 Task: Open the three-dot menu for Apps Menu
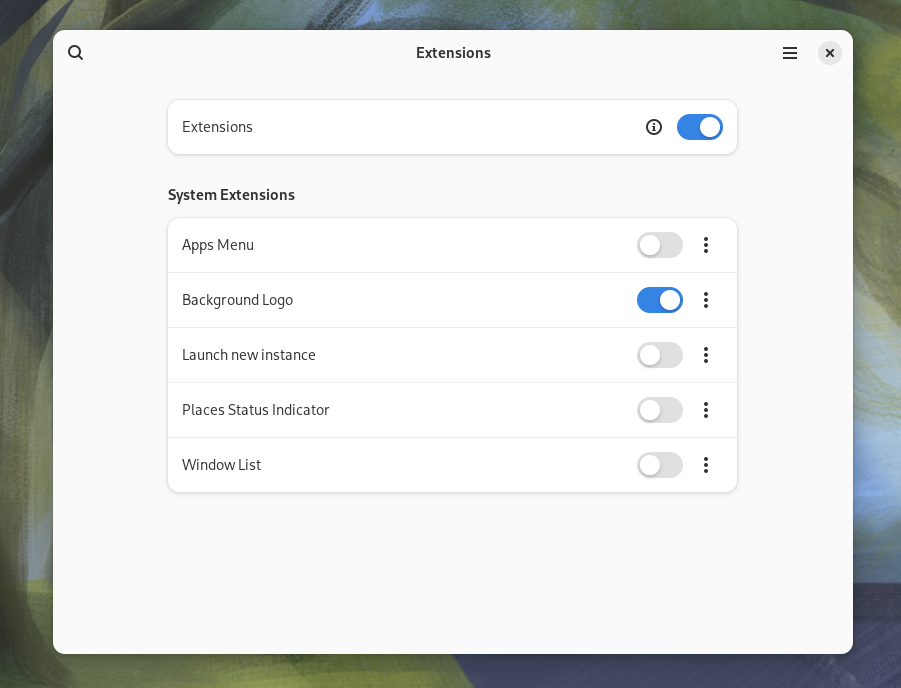[x=706, y=245]
